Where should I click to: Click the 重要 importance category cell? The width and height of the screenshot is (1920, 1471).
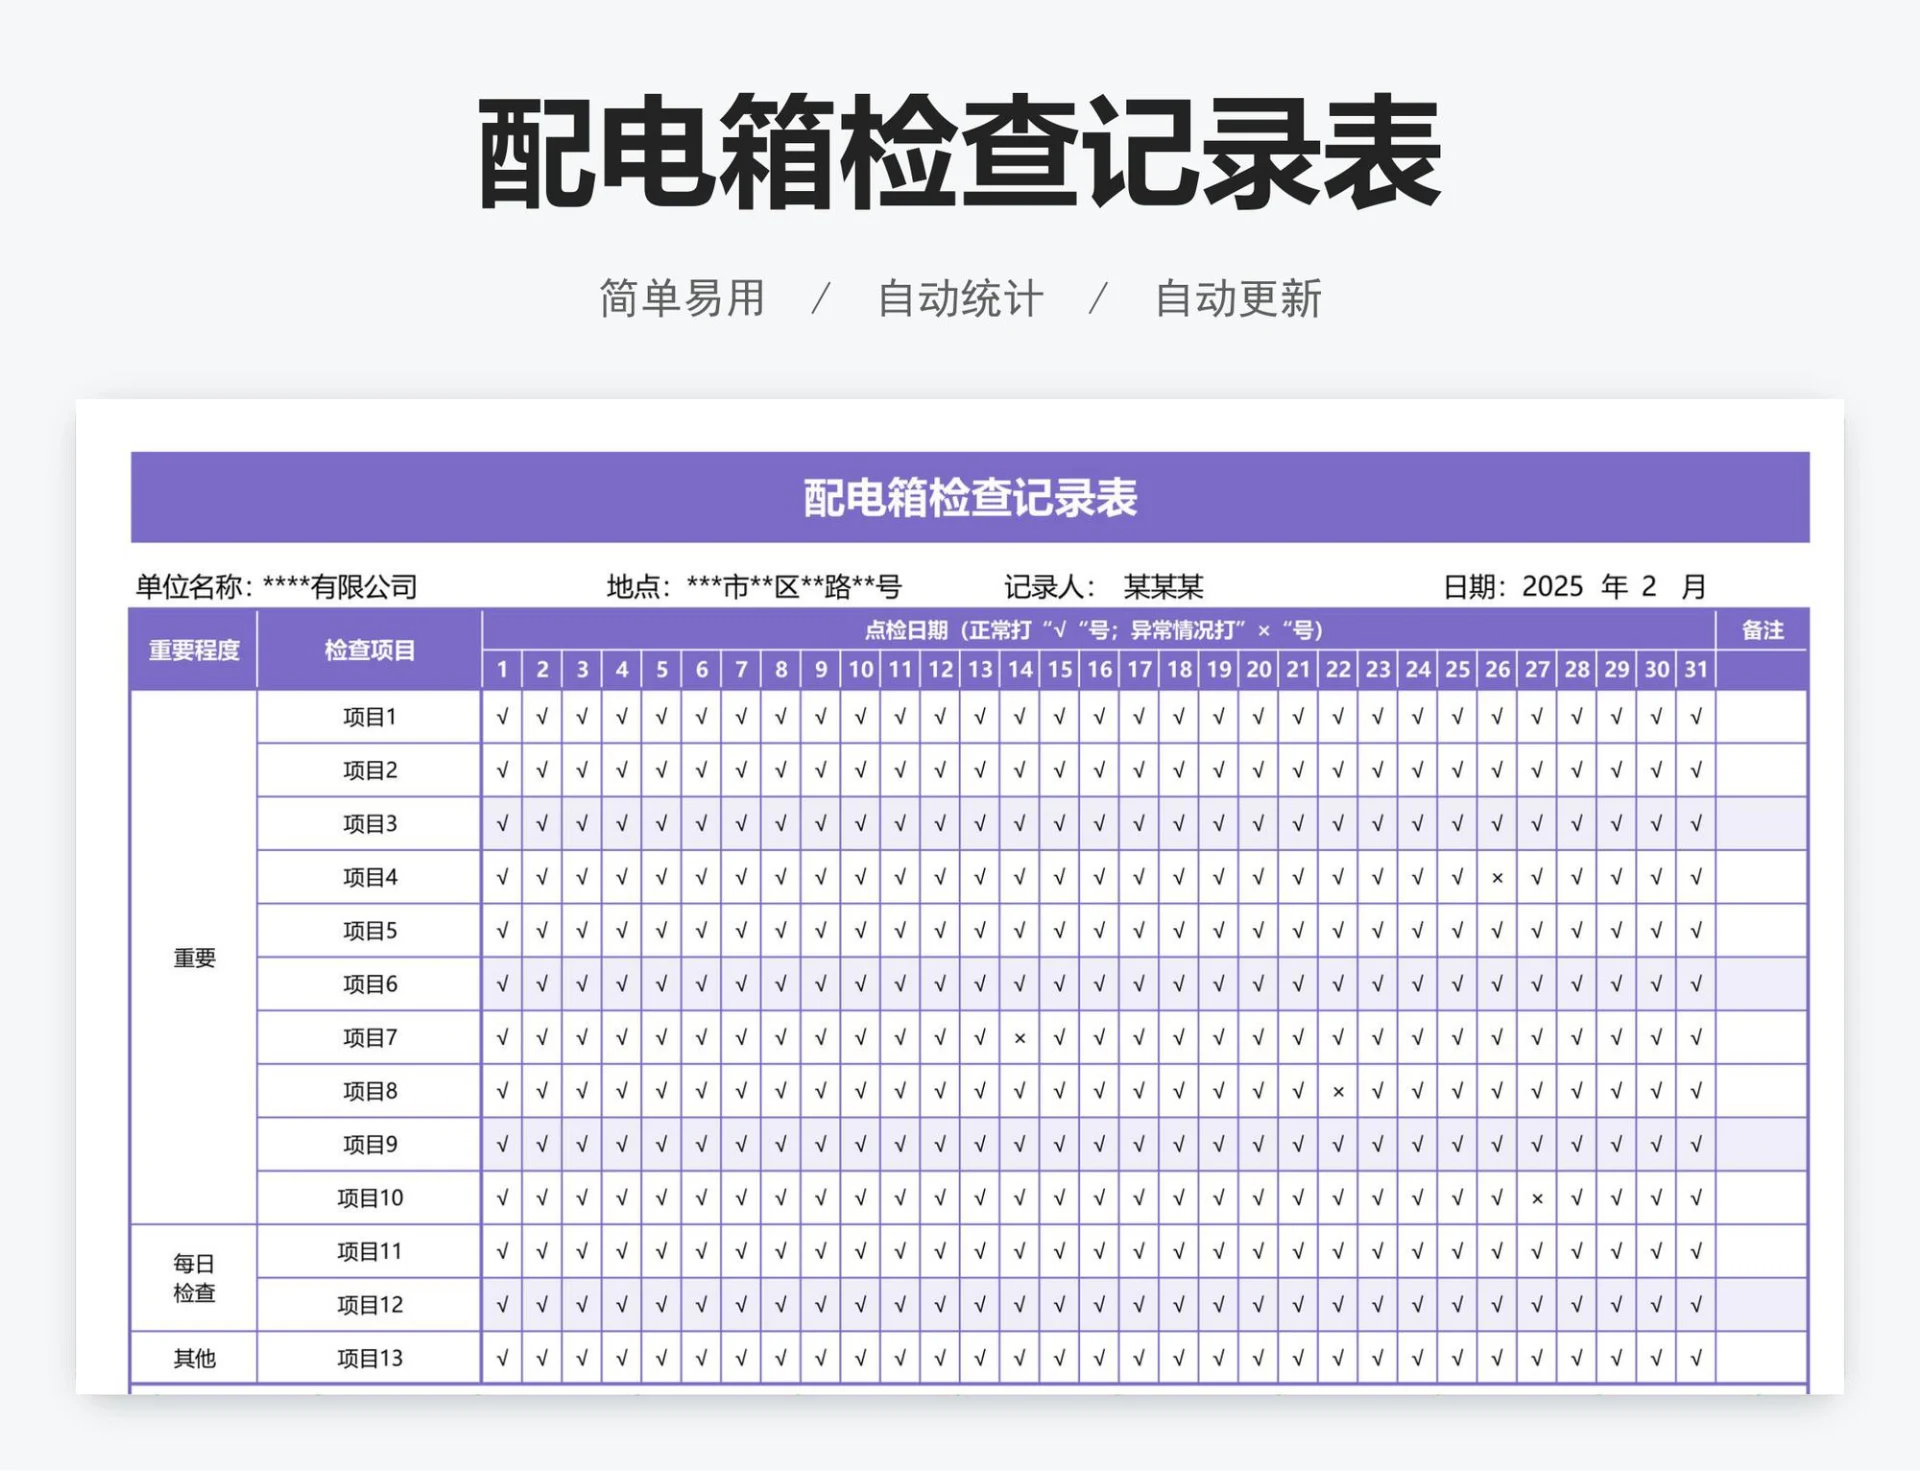coord(194,957)
